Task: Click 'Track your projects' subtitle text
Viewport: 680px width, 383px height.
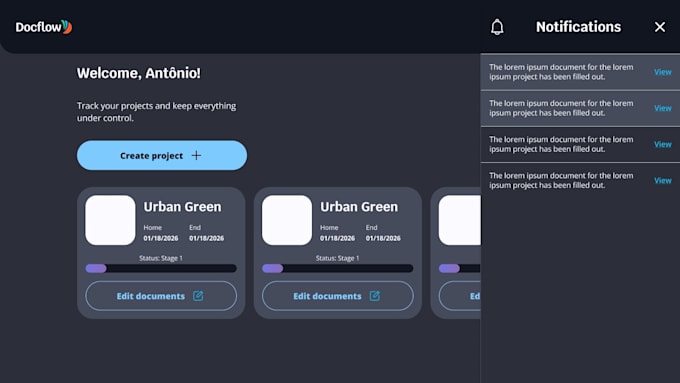Action: pyautogui.click(x=157, y=112)
